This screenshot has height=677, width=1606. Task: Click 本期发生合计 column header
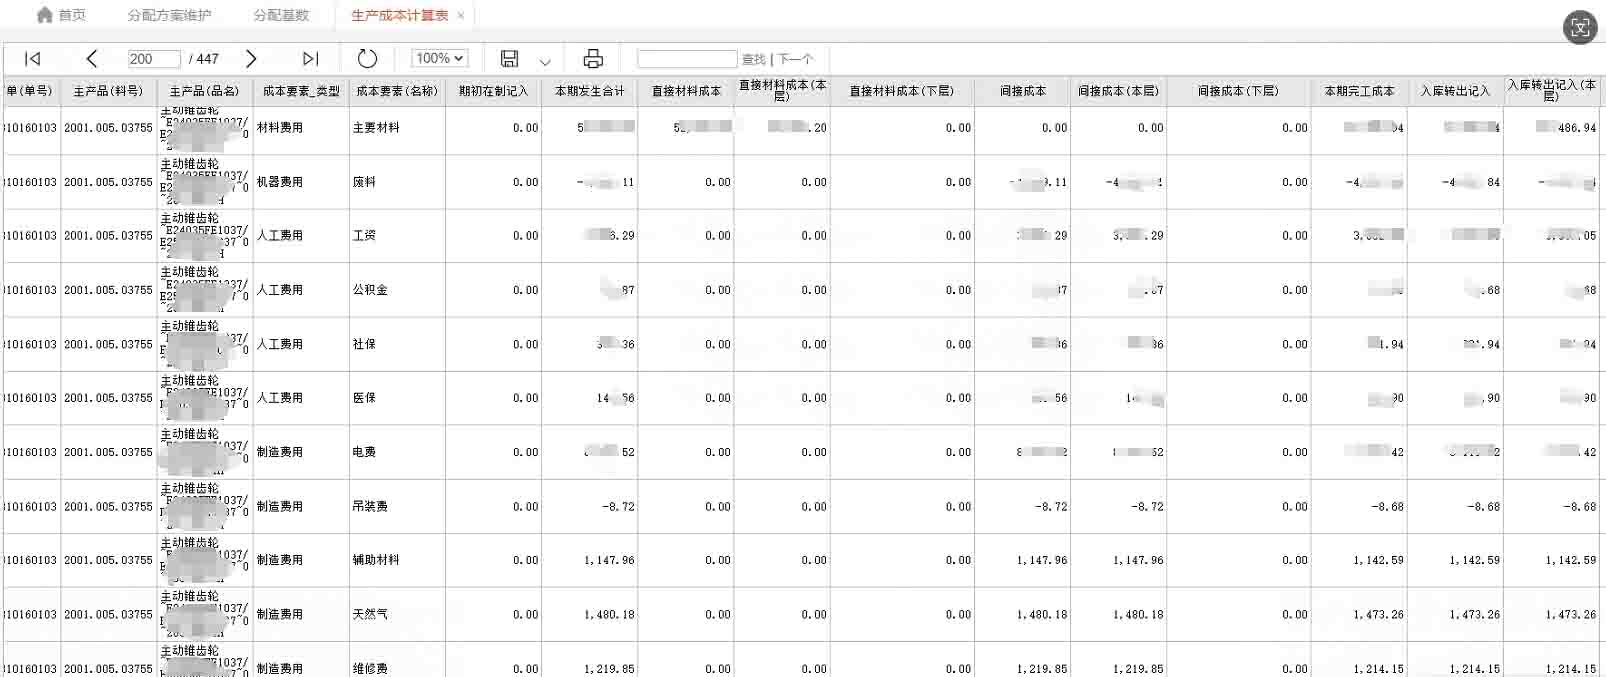pyautogui.click(x=589, y=91)
